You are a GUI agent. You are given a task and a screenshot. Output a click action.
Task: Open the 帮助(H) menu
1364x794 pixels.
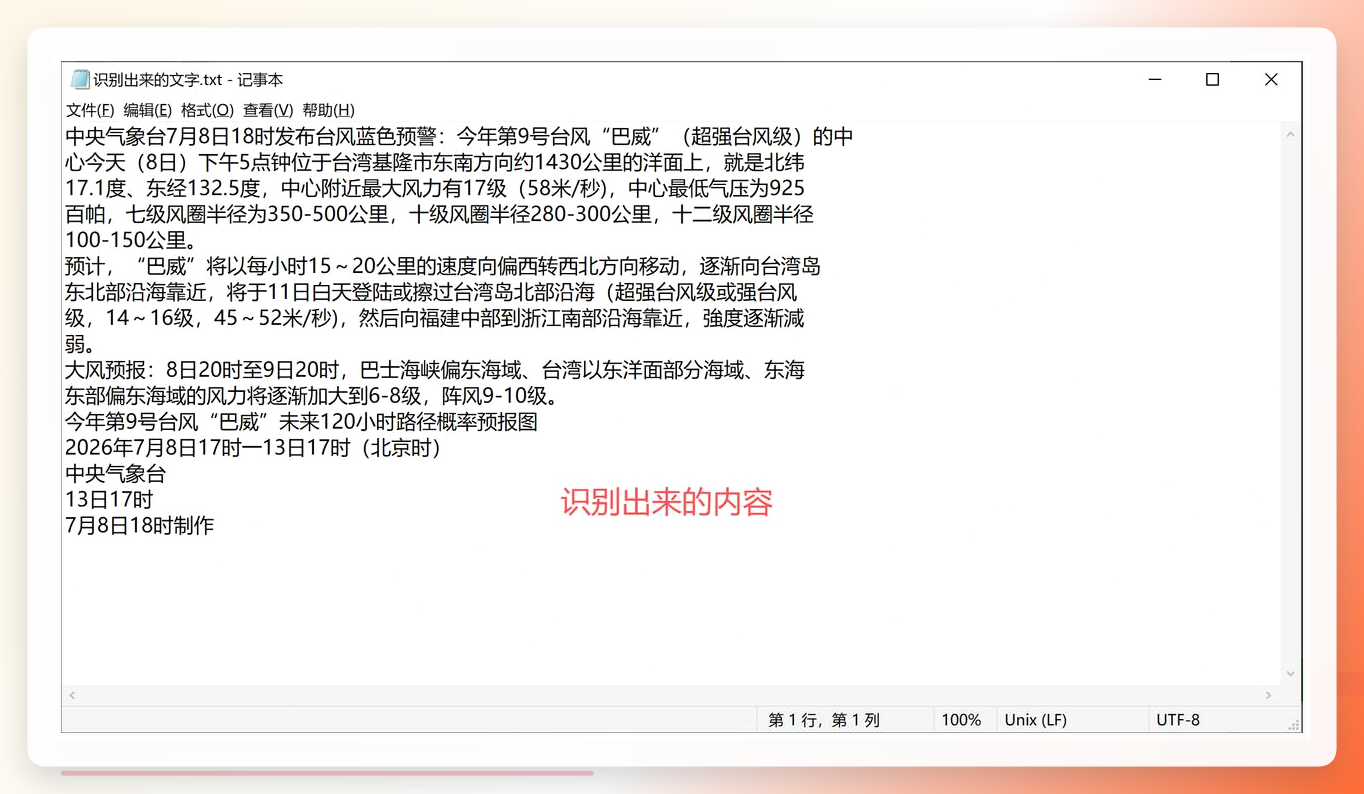328,110
